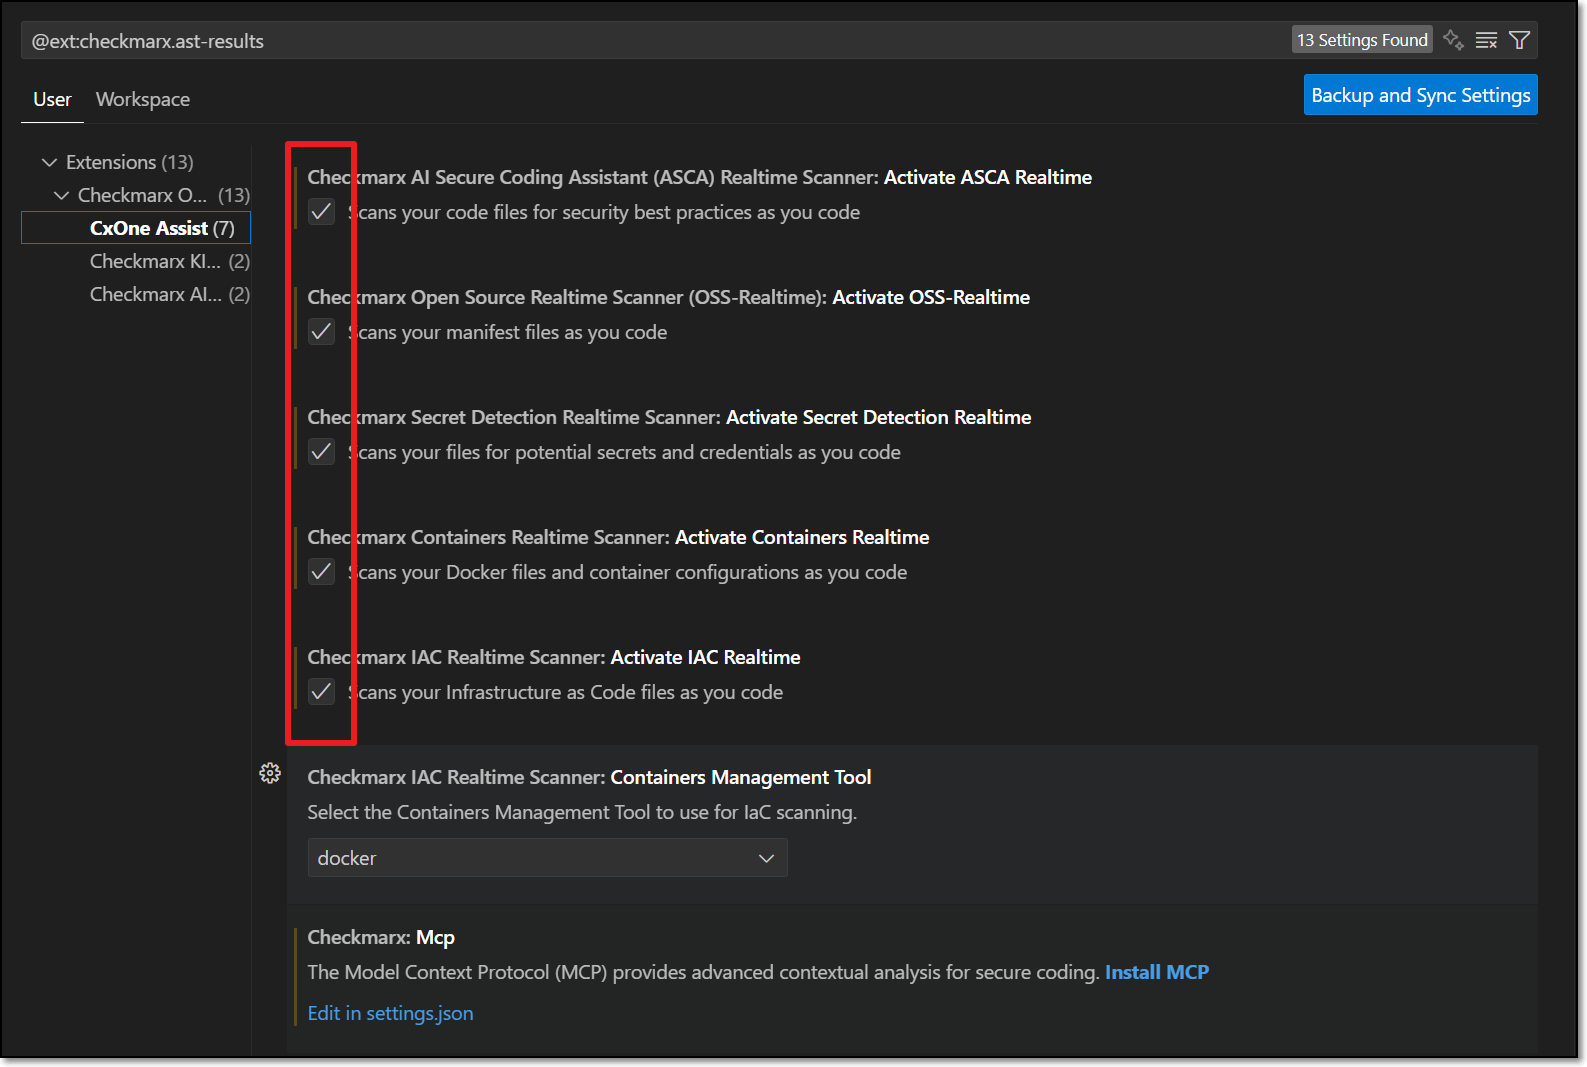Toggle Activate Containers Realtime checkbox
Screen dimensions: 1587x1067
[x=321, y=572]
